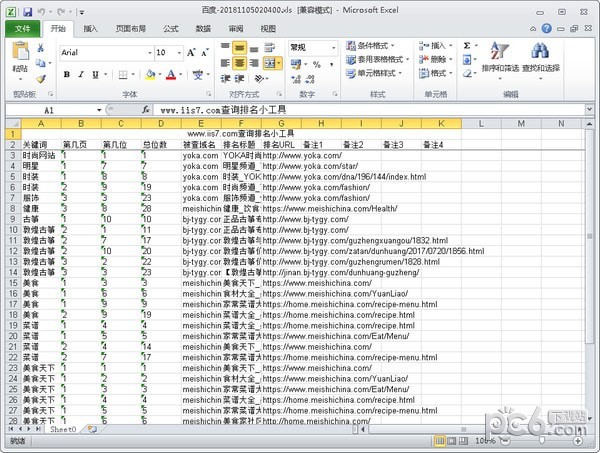The image size is (600, 453).
Task: Click the Clear eraser icon
Action: 467,73
